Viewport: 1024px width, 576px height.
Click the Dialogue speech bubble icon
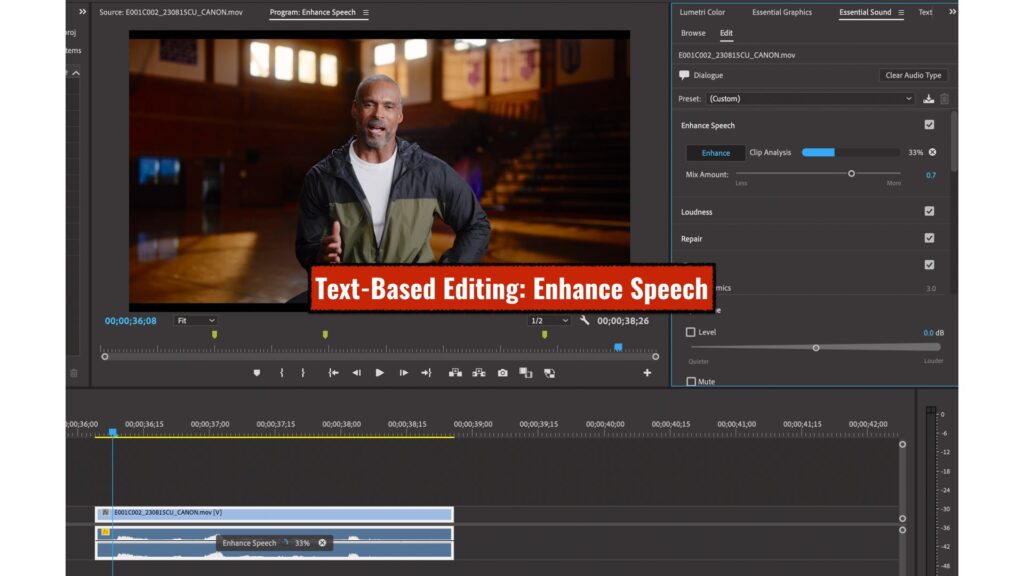tap(684, 75)
